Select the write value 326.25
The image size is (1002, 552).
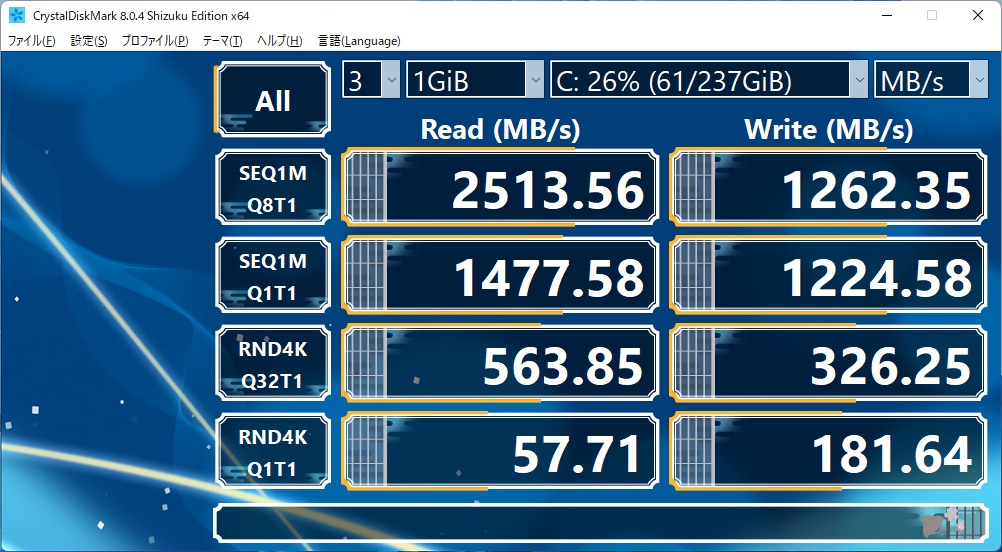click(x=828, y=364)
